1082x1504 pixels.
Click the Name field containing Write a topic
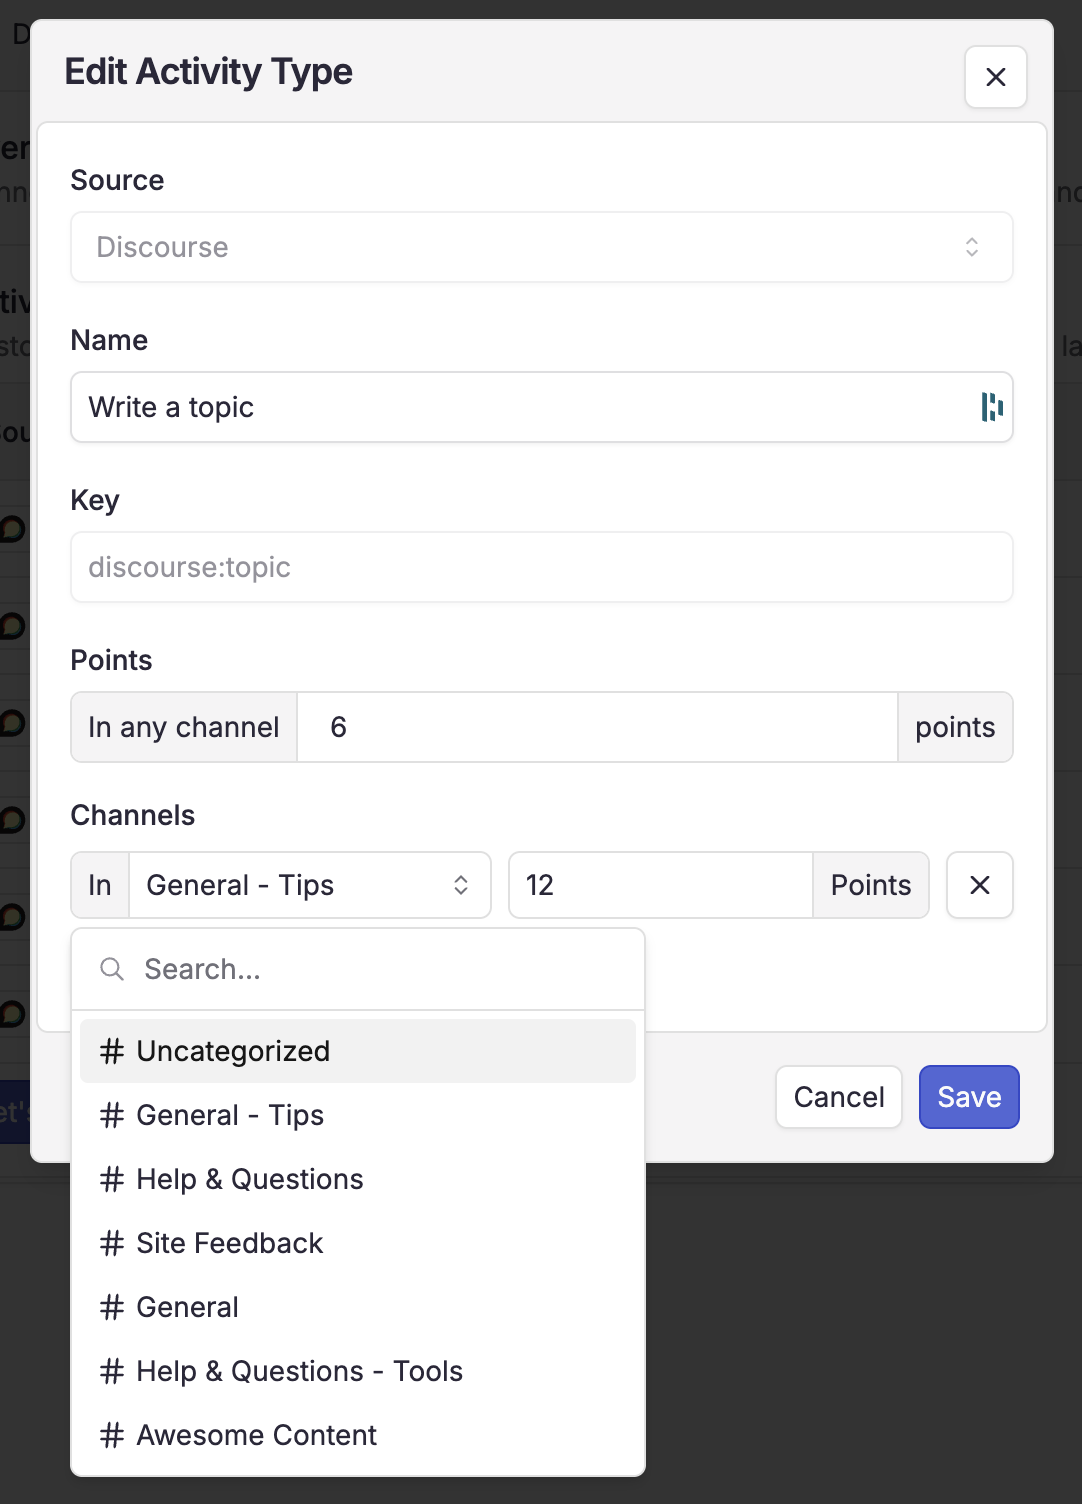tap(541, 407)
